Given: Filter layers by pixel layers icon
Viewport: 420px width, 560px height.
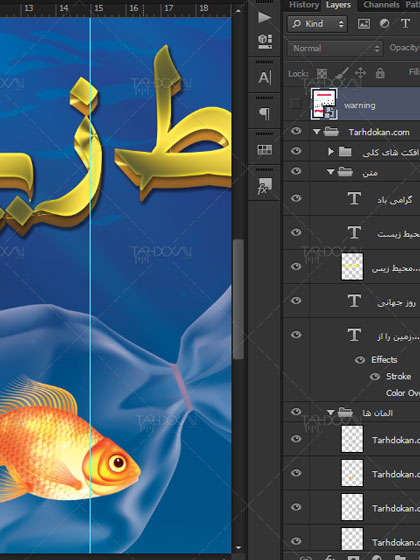Looking at the screenshot, I should point(364,24).
